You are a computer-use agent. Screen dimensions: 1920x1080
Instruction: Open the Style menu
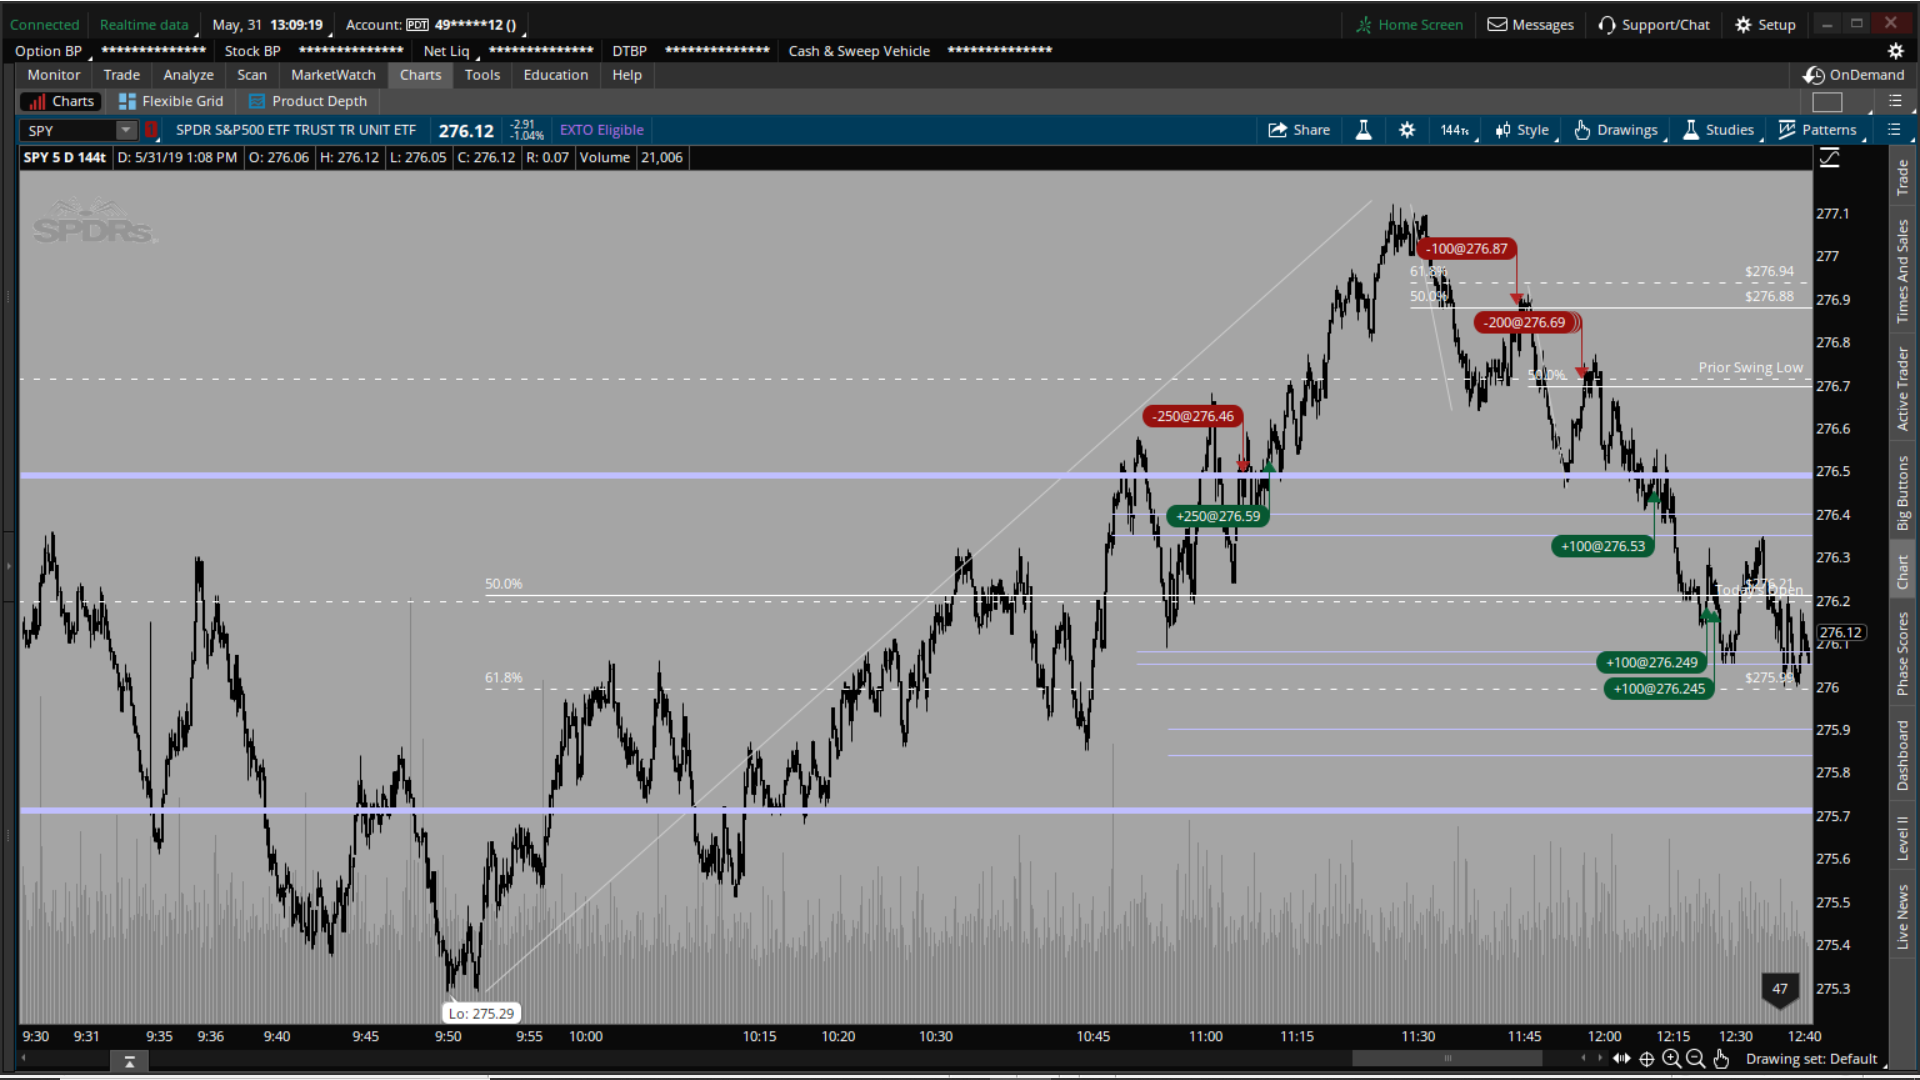1522,130
